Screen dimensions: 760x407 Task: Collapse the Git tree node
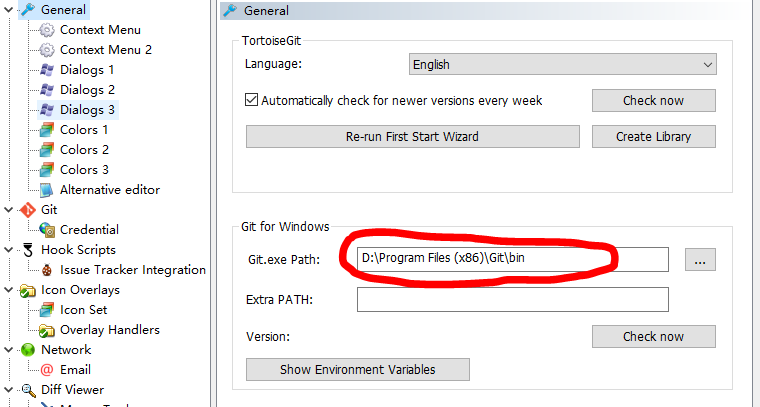pos(8,210)
